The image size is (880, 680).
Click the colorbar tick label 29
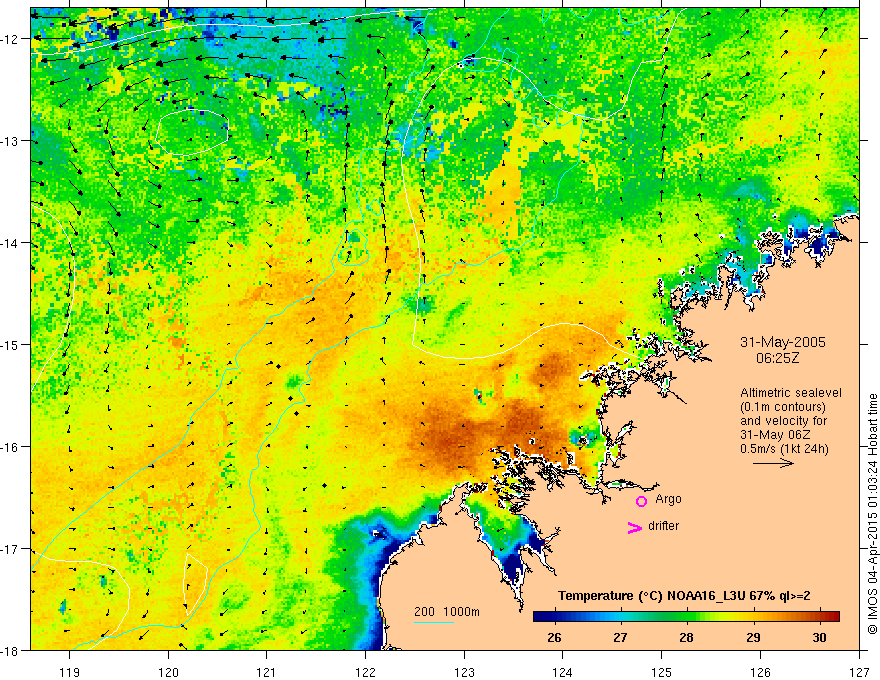(x=754, y=637)
